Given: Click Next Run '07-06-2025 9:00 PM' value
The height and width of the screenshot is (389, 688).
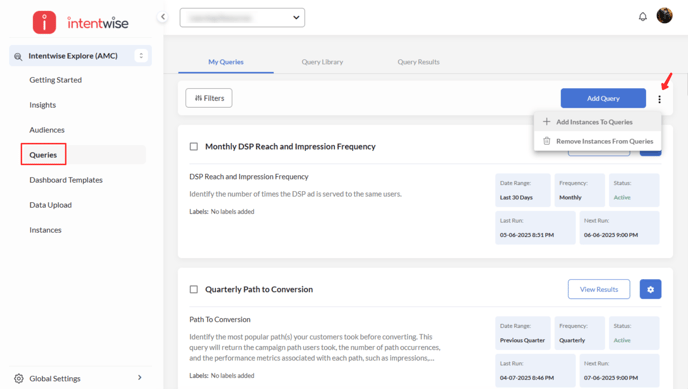Looking at the screenshot, I should 611,378.
